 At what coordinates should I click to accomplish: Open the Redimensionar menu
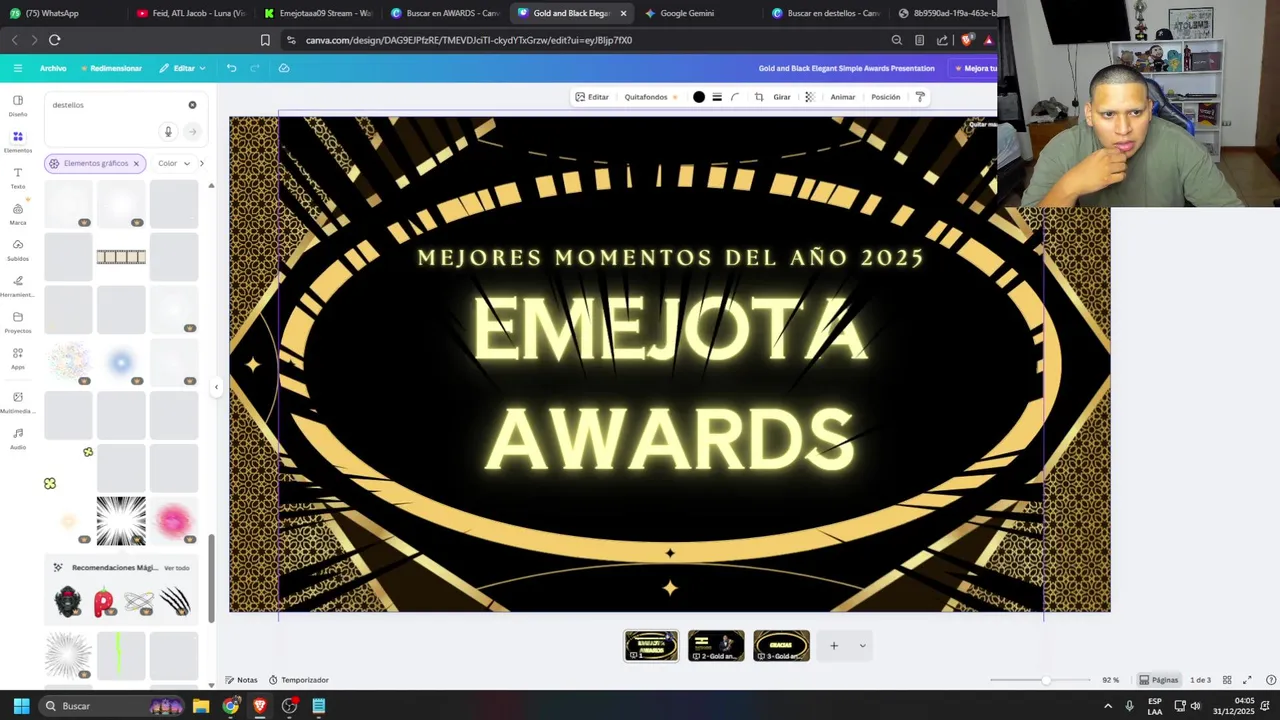[x=112, y=68]
